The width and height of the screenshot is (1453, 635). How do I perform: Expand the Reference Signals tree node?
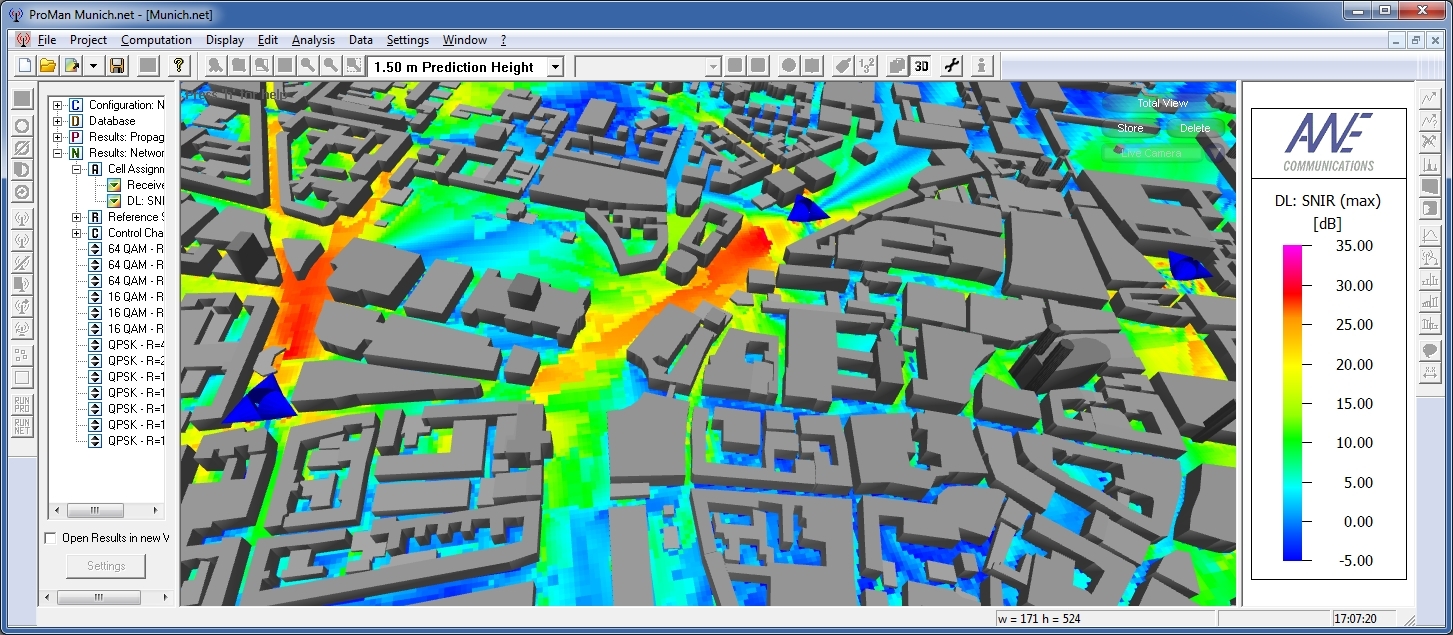(x=77, y=217)
